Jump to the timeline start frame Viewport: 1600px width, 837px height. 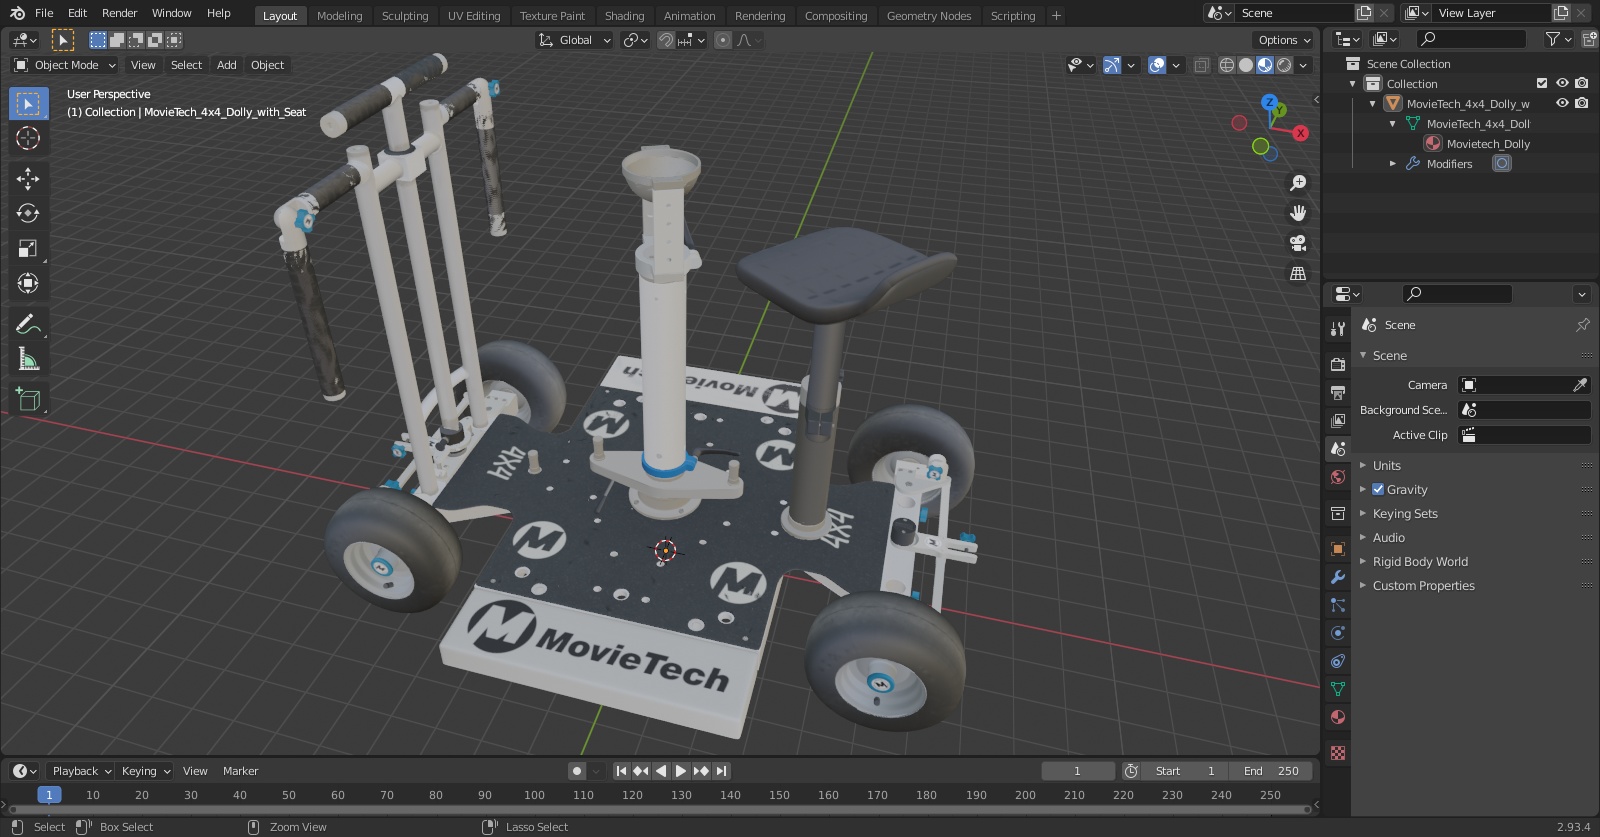point(621,771)
